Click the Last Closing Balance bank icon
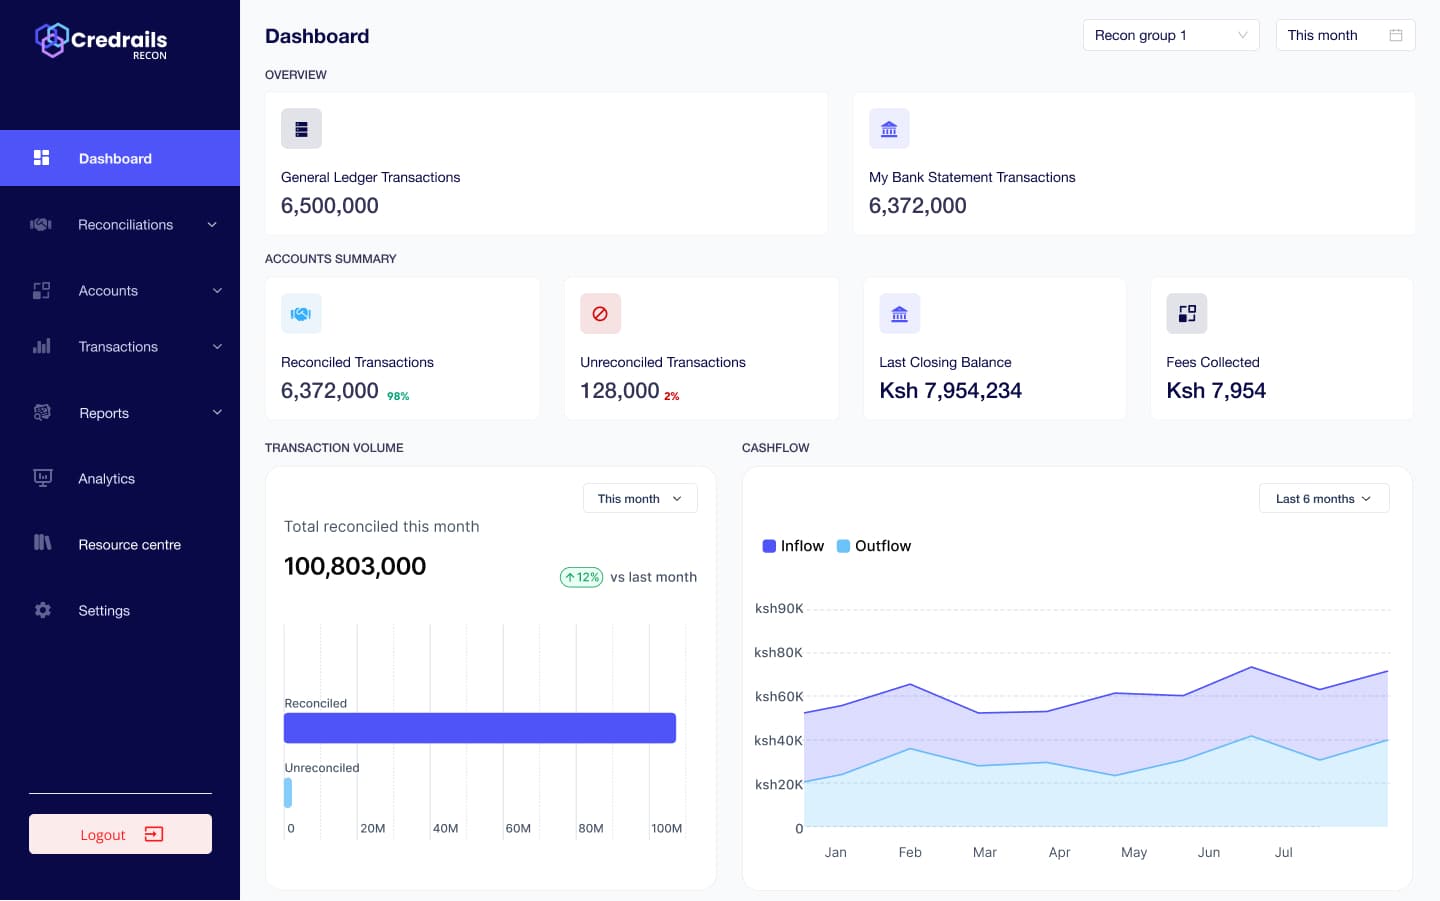Screen dimensions: 1440x901 (899, 314)
